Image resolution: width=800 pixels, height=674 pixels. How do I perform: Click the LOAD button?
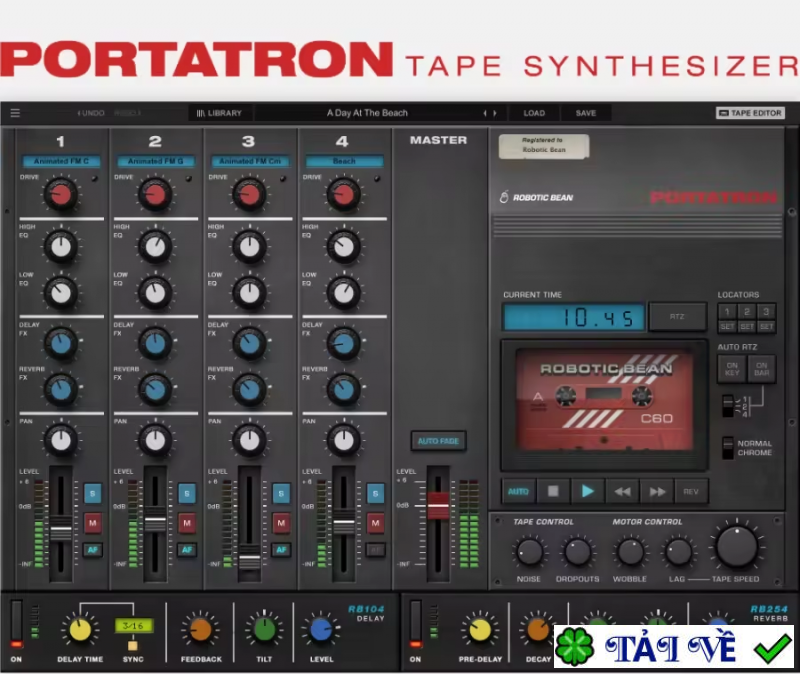point(534,113)
